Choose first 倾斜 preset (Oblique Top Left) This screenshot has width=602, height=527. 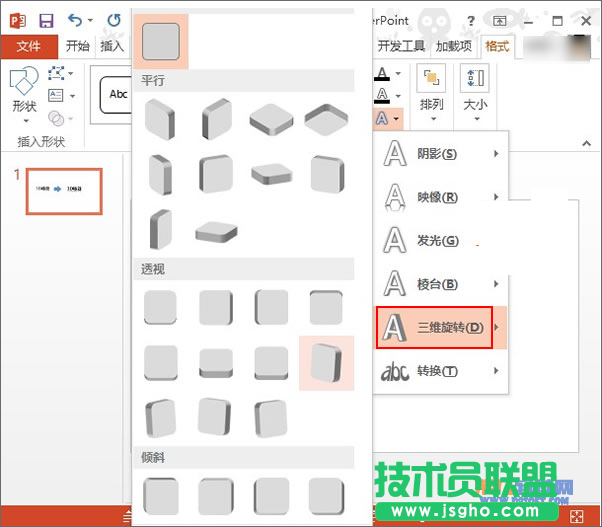tap(161, 496)
